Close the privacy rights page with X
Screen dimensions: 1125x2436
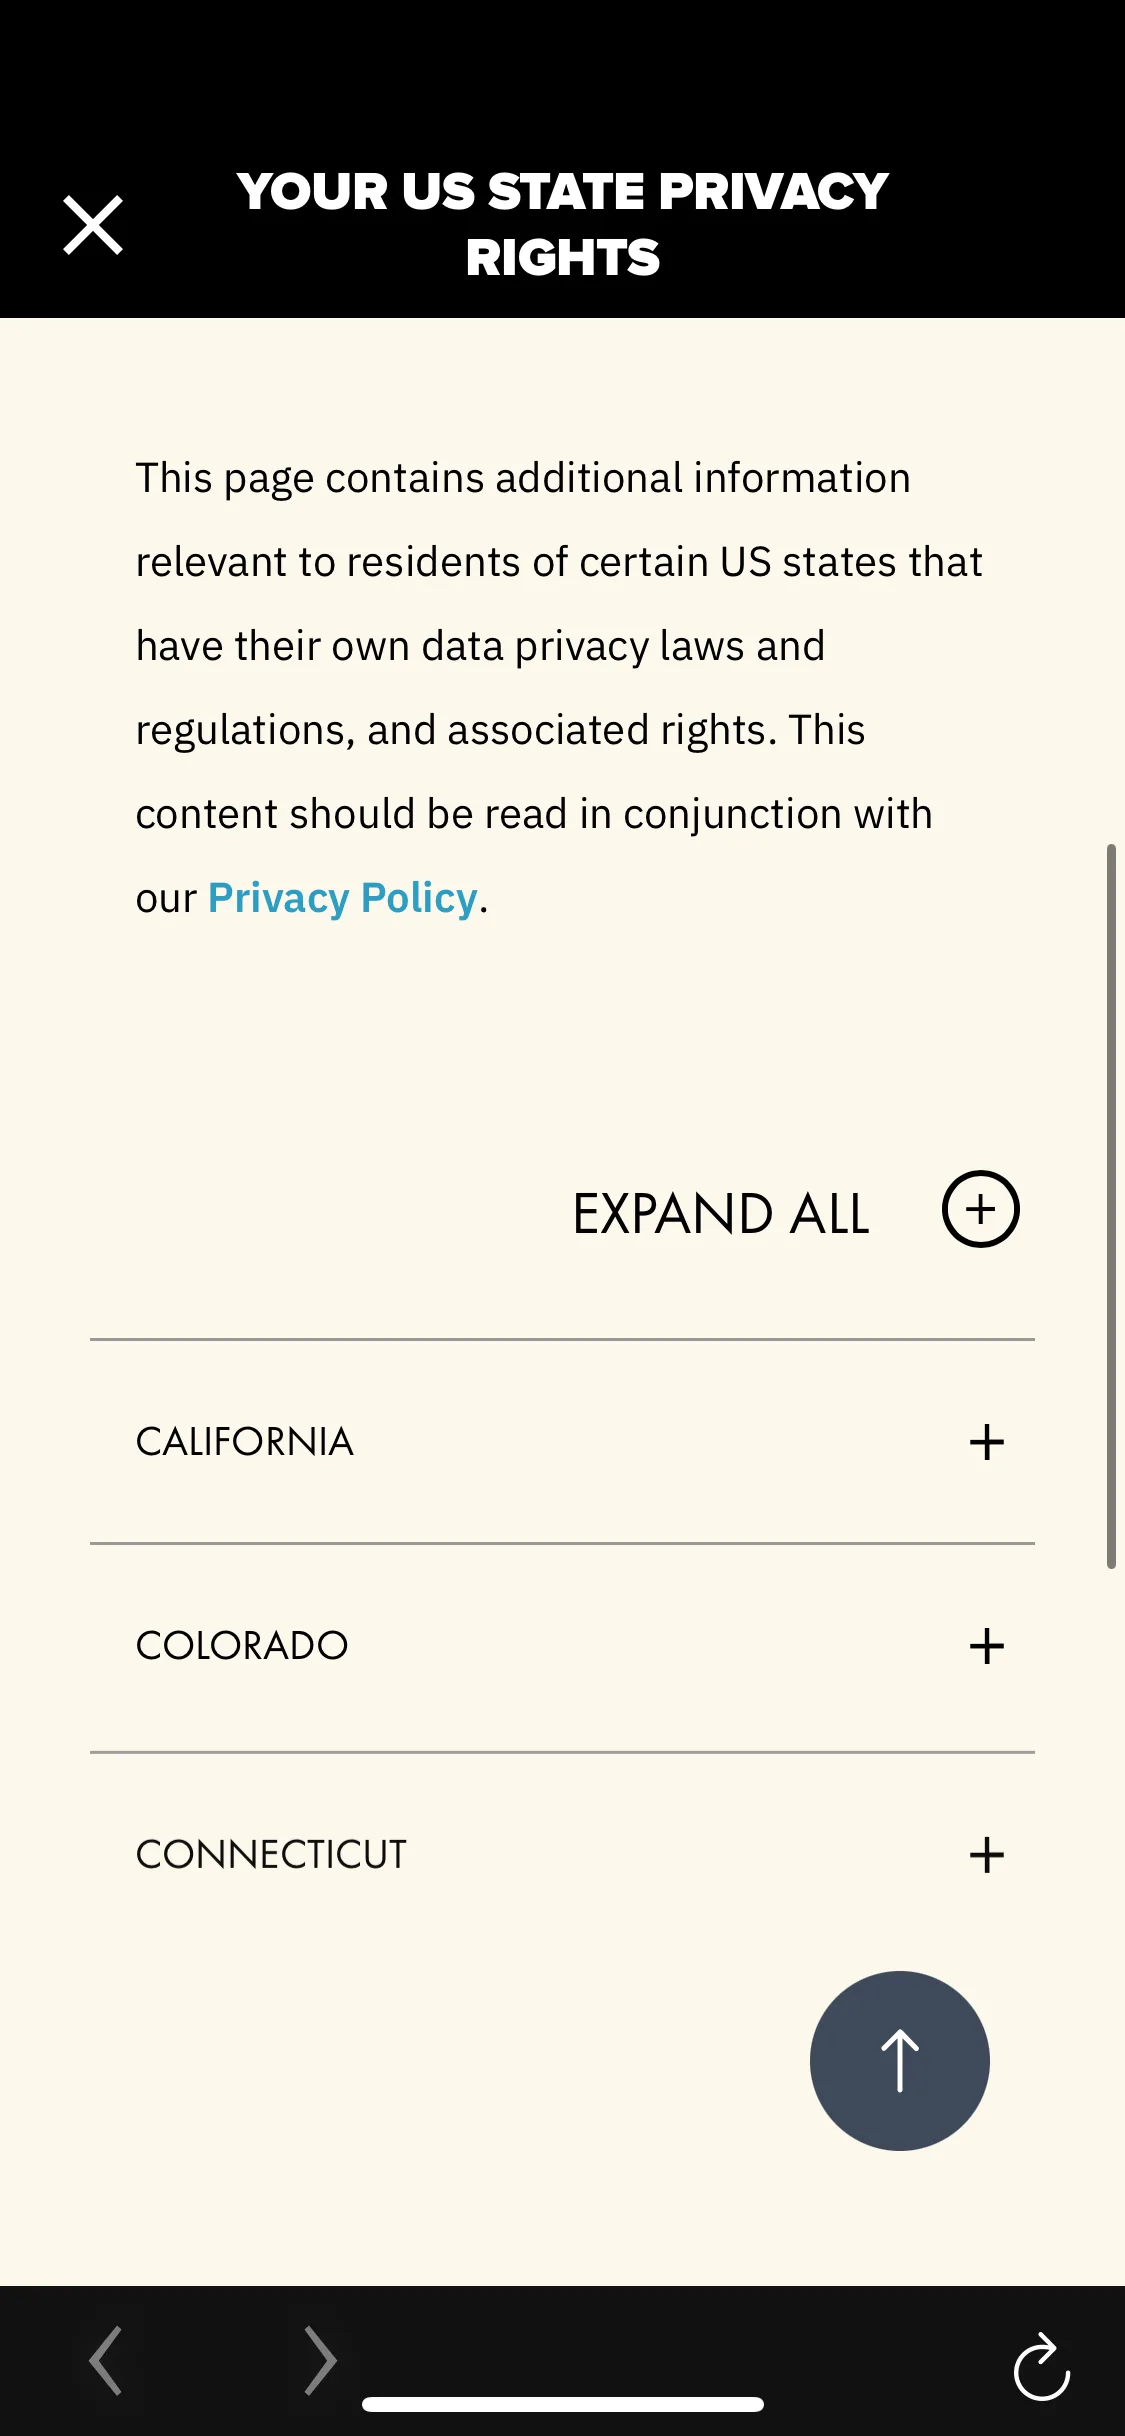(x=93, y=225)
